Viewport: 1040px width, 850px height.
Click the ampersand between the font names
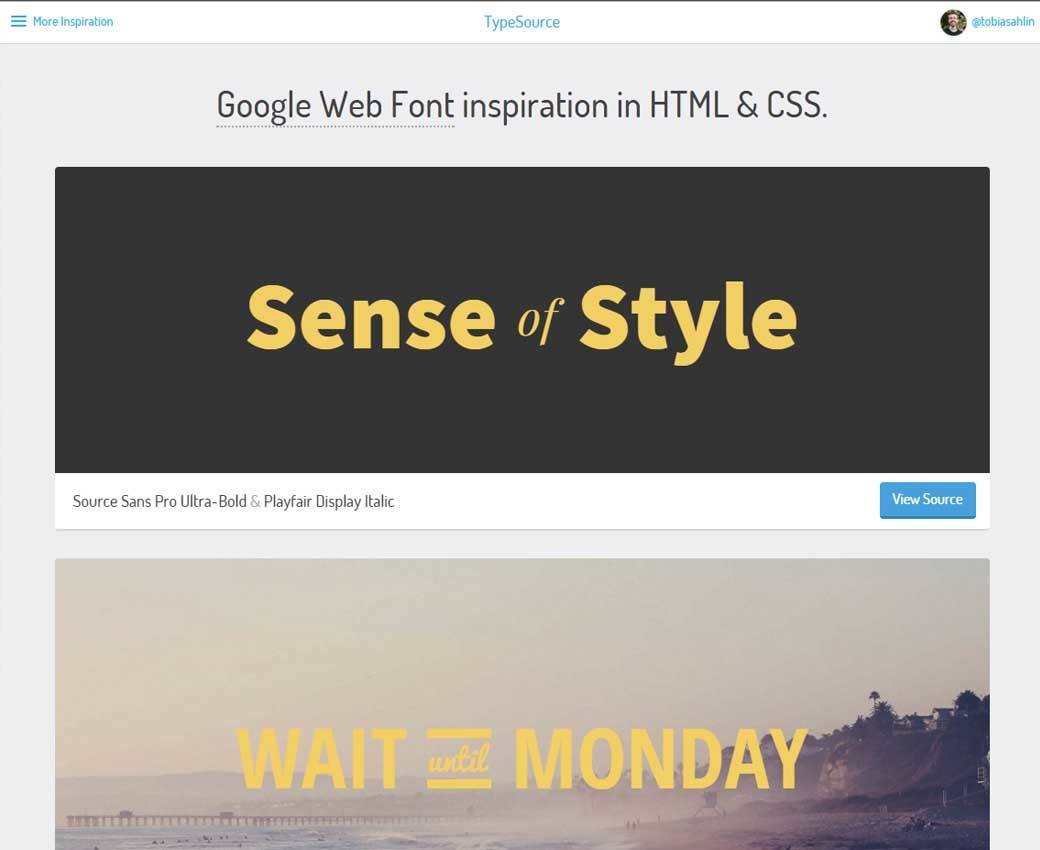pyautogui.click(x=255, y=501)
